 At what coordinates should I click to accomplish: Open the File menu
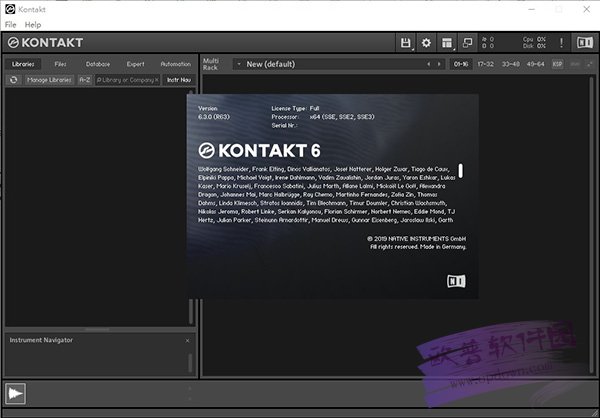tap(10, 24)
